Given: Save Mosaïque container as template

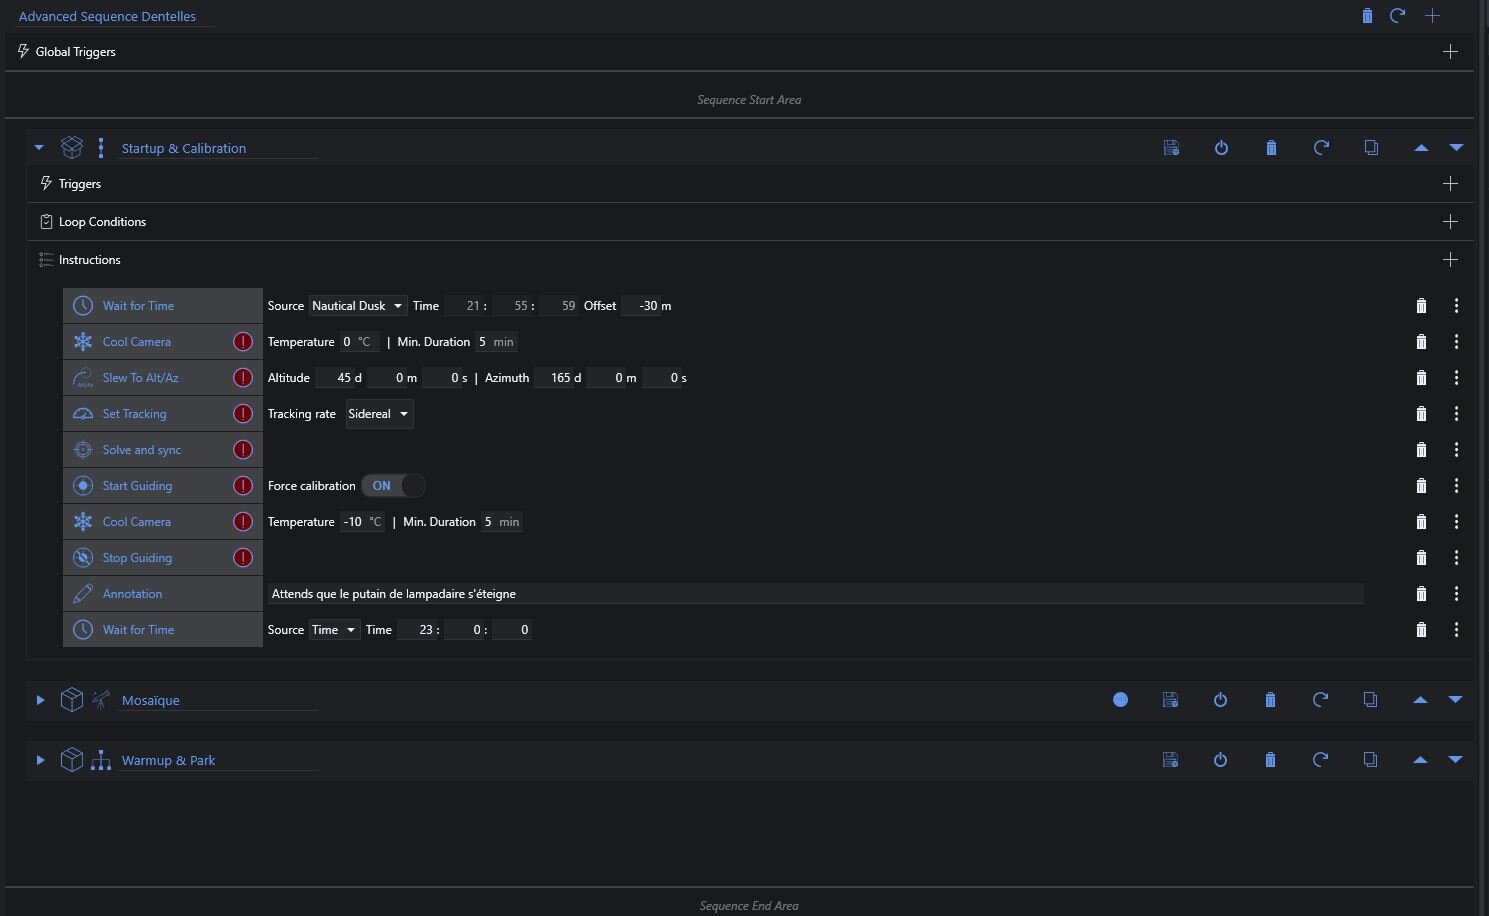Looking at the screenshot, I should (x=1170, y=700).
